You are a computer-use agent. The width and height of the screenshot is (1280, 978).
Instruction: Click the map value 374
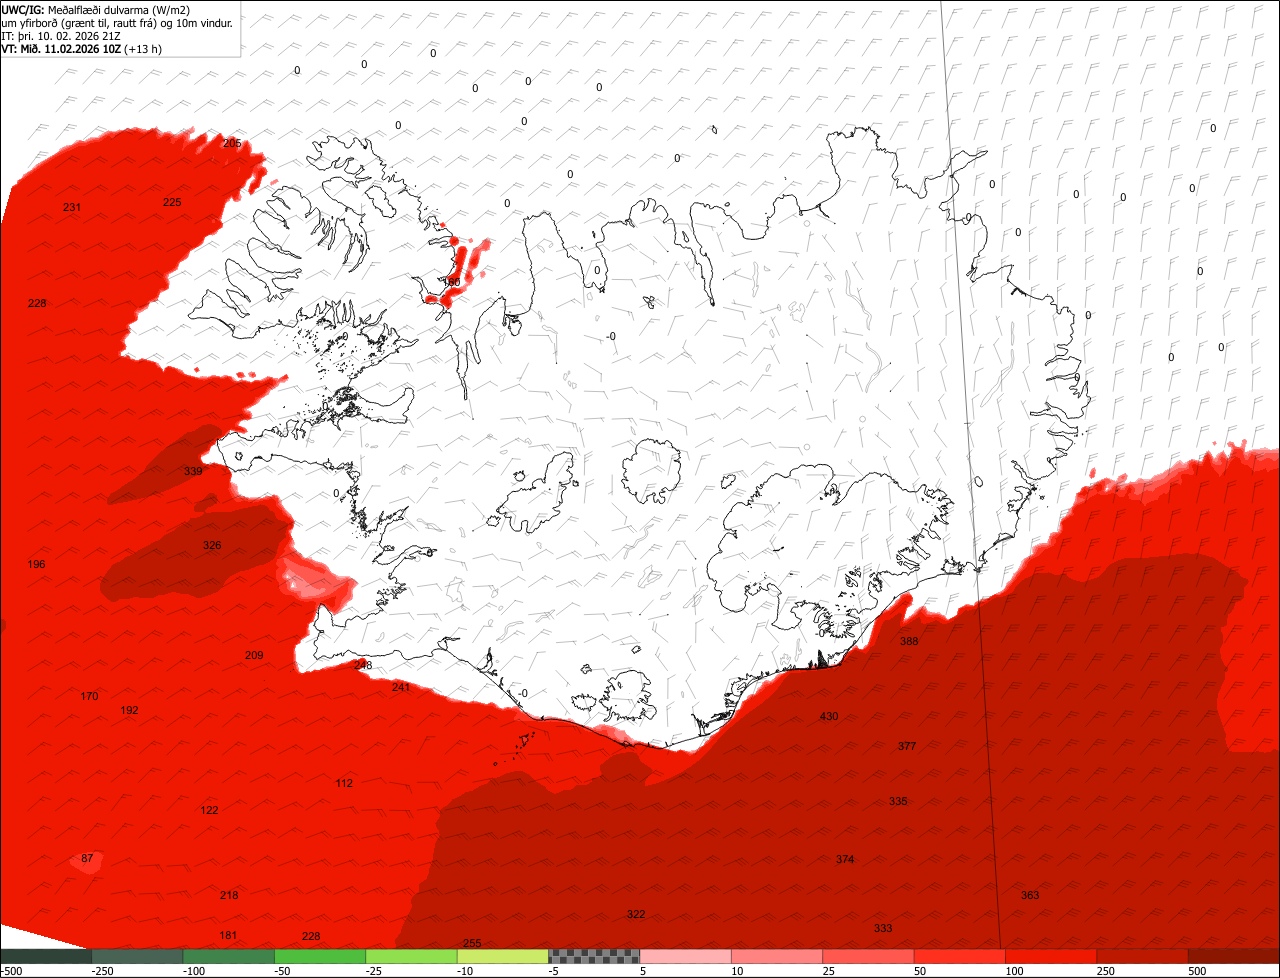click(845, 860)
